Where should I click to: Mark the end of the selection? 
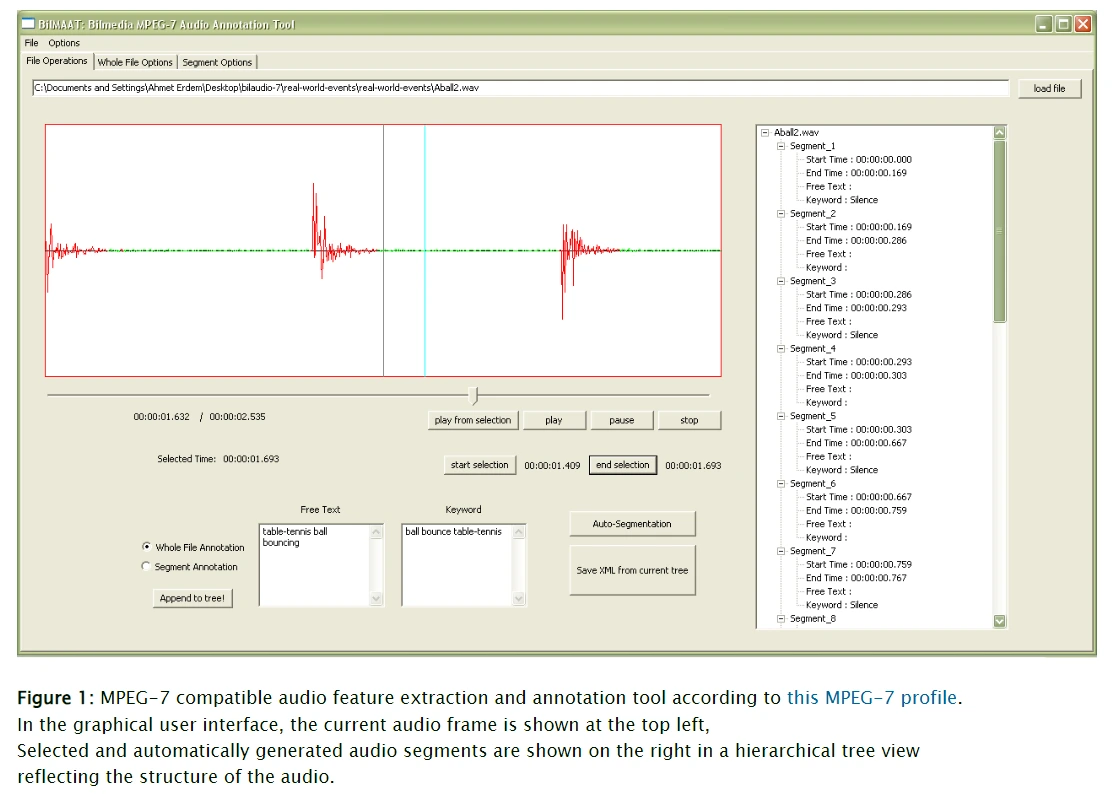(x=623, y=465)
